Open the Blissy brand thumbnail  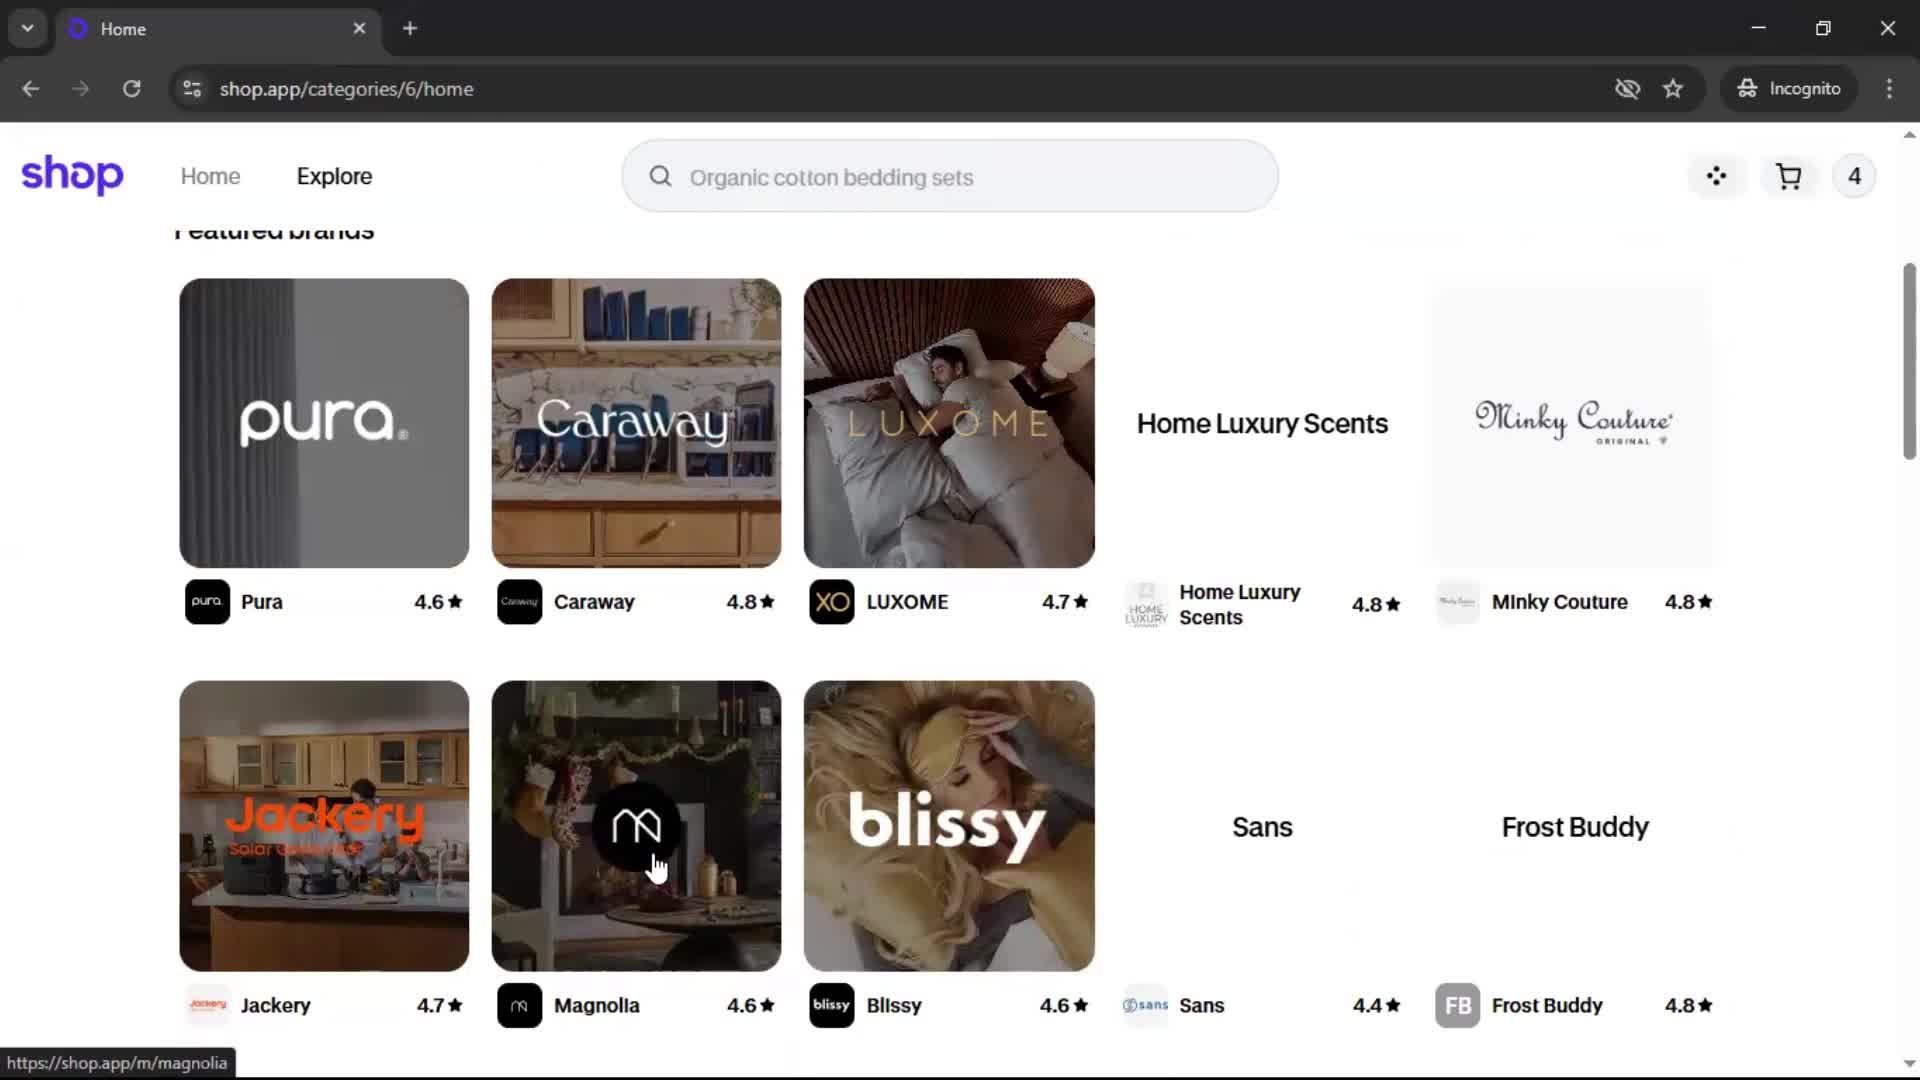(x=948, y=825)
